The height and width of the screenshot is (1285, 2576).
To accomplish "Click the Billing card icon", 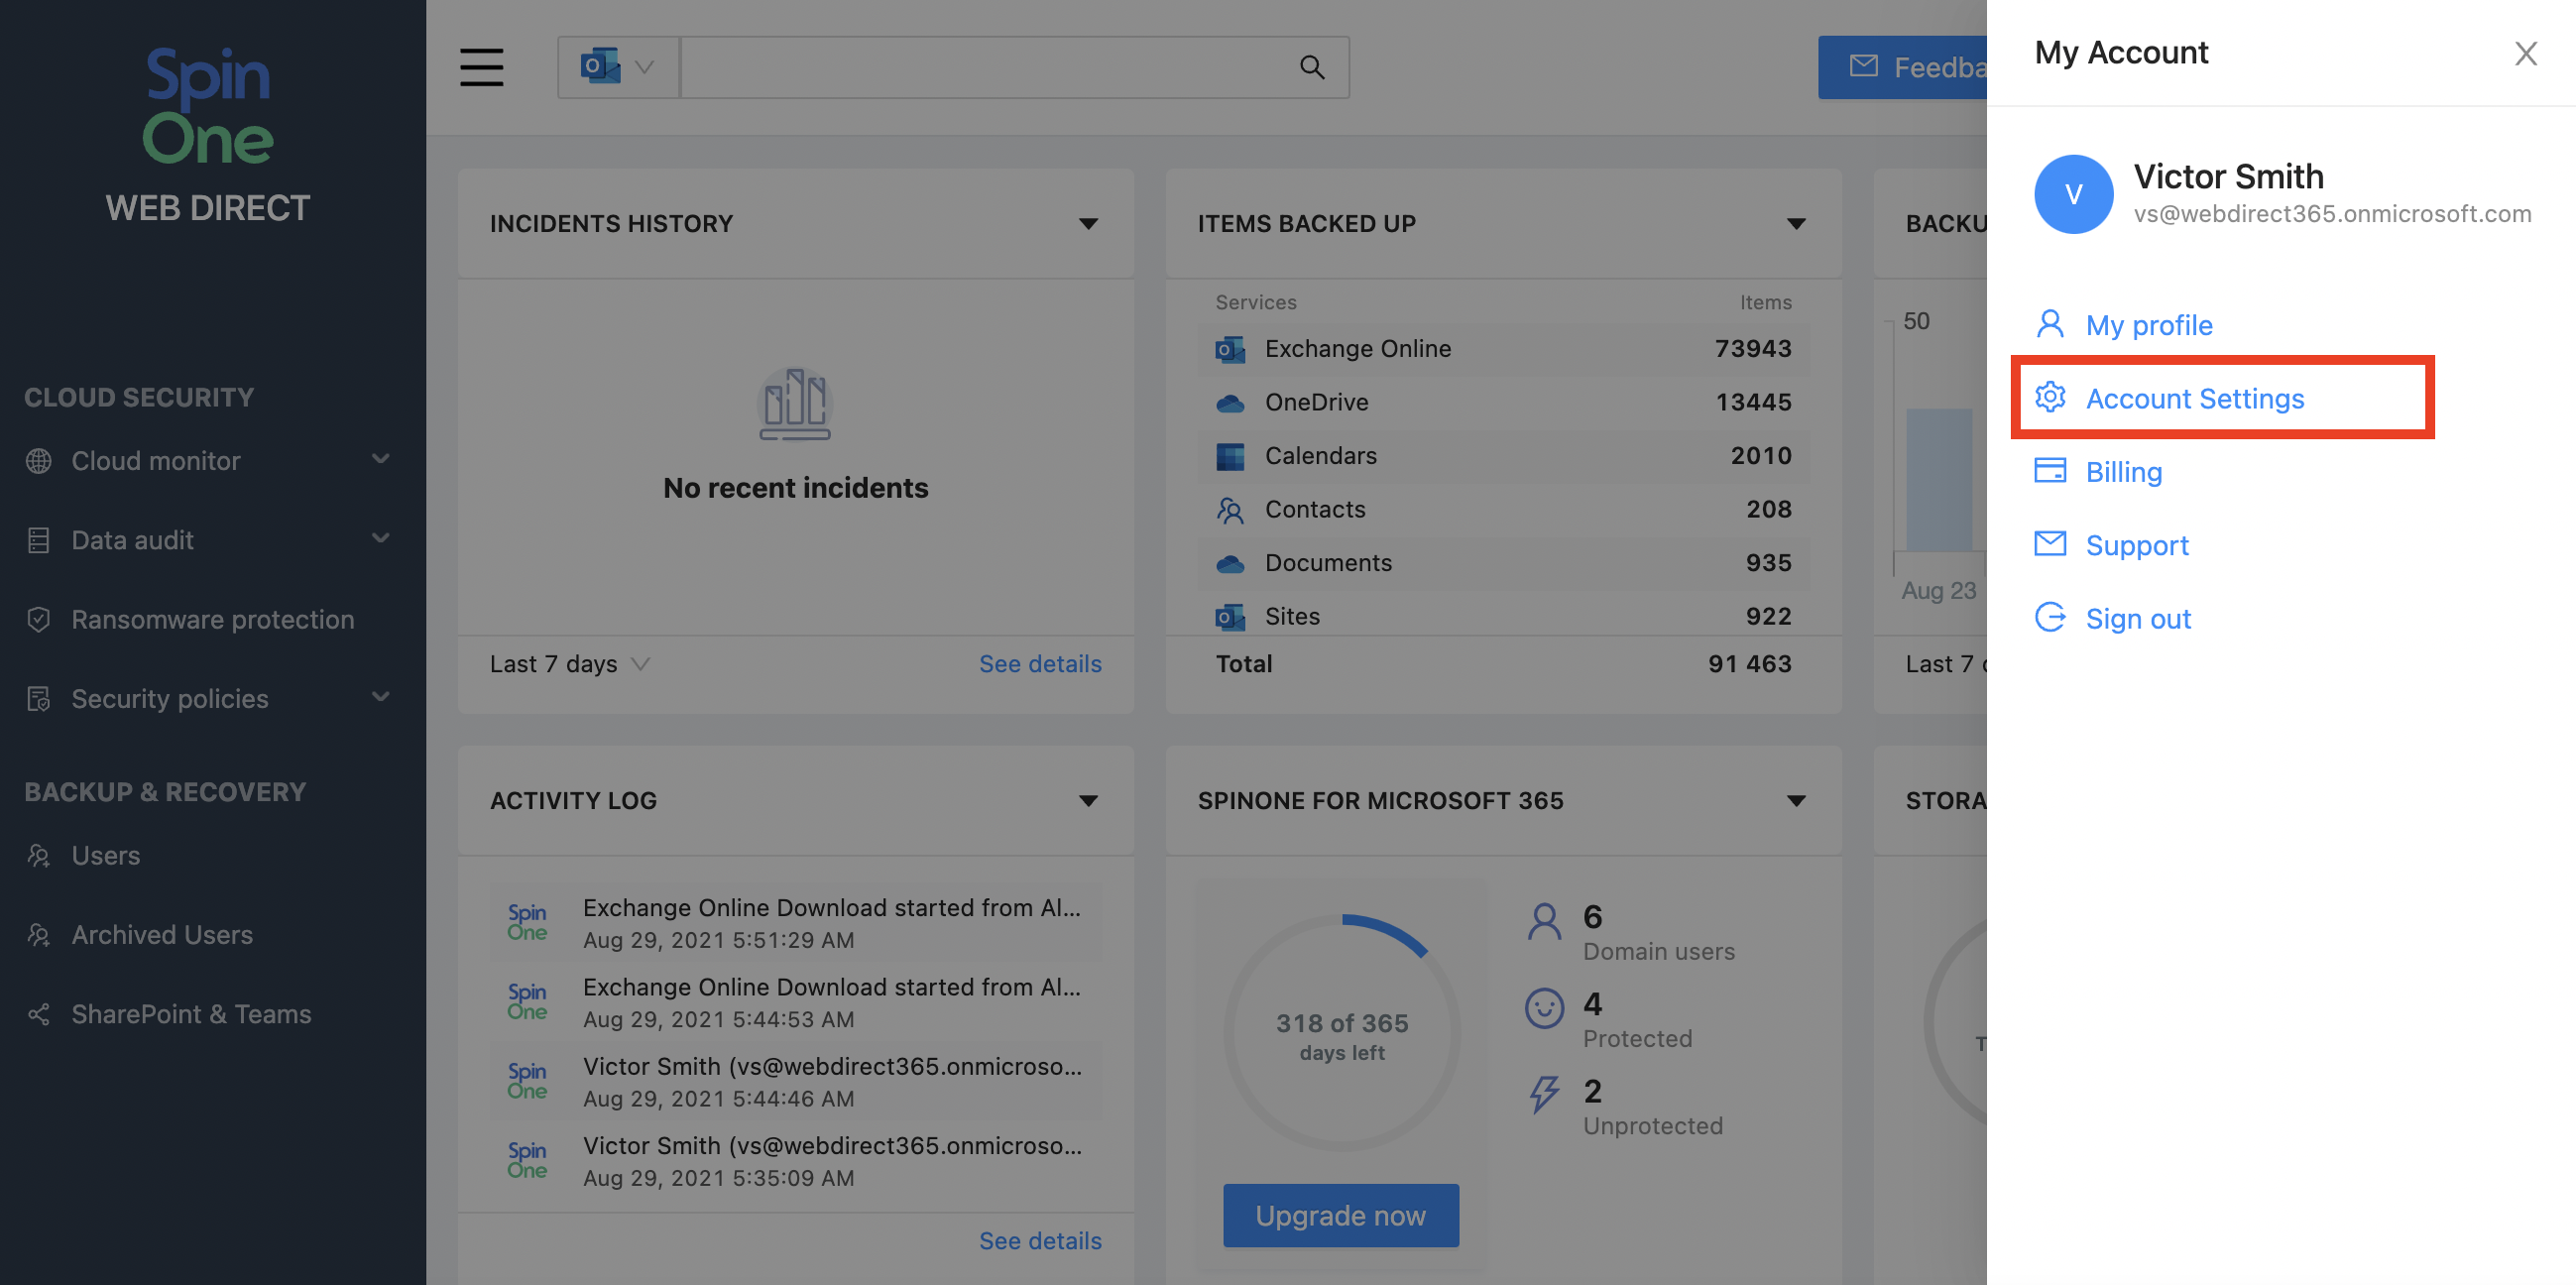I will click(2049, 471).
